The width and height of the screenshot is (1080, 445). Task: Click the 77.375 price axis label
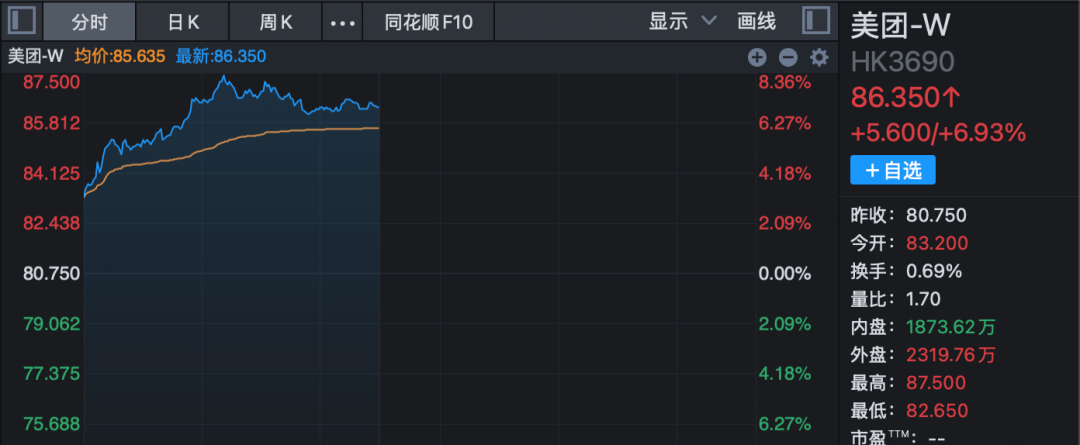coord(52,373)
